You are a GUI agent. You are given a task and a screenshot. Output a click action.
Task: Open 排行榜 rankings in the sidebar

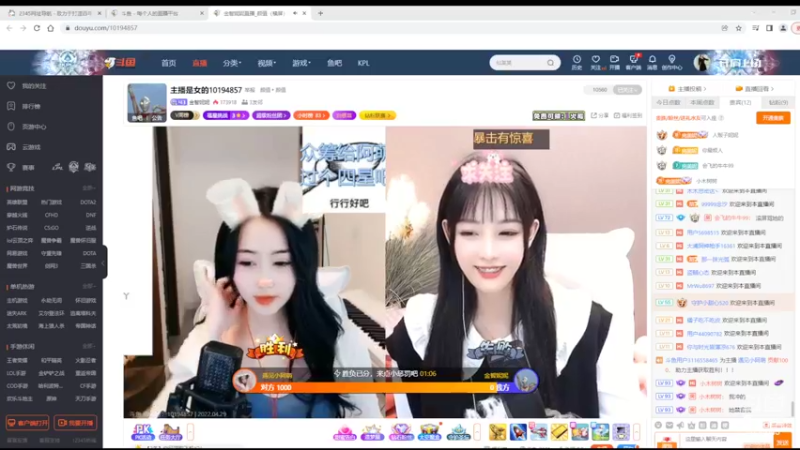[24, 106]
